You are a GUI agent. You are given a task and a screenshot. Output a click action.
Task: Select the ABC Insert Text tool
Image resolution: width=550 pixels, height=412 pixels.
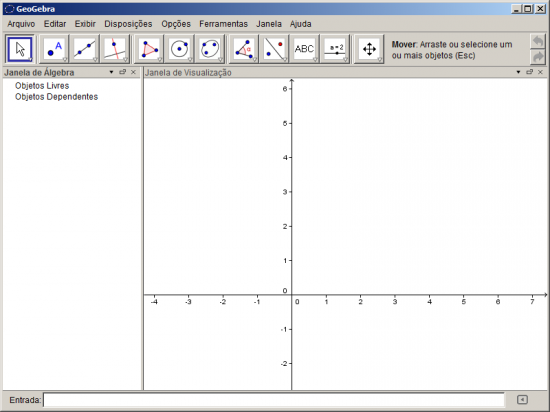(304, 49)
